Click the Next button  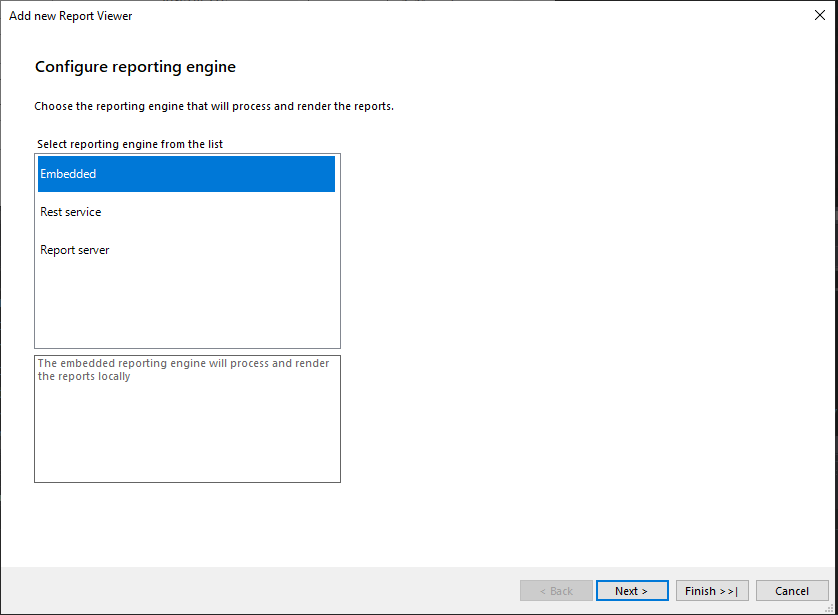pyautogui.click(x=632, y=591)
